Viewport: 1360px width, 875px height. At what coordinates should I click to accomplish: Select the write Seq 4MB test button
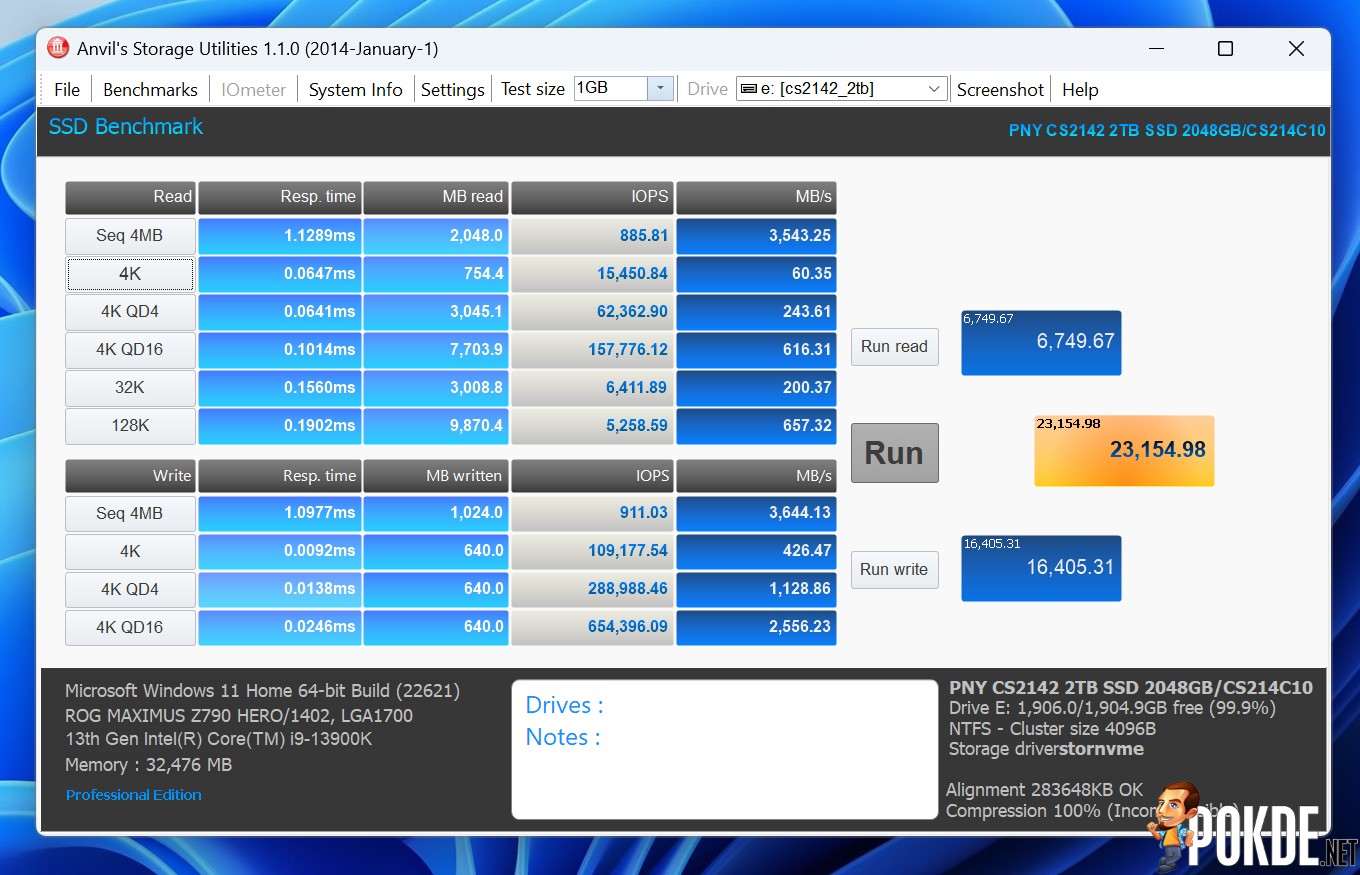pos(130,514)
